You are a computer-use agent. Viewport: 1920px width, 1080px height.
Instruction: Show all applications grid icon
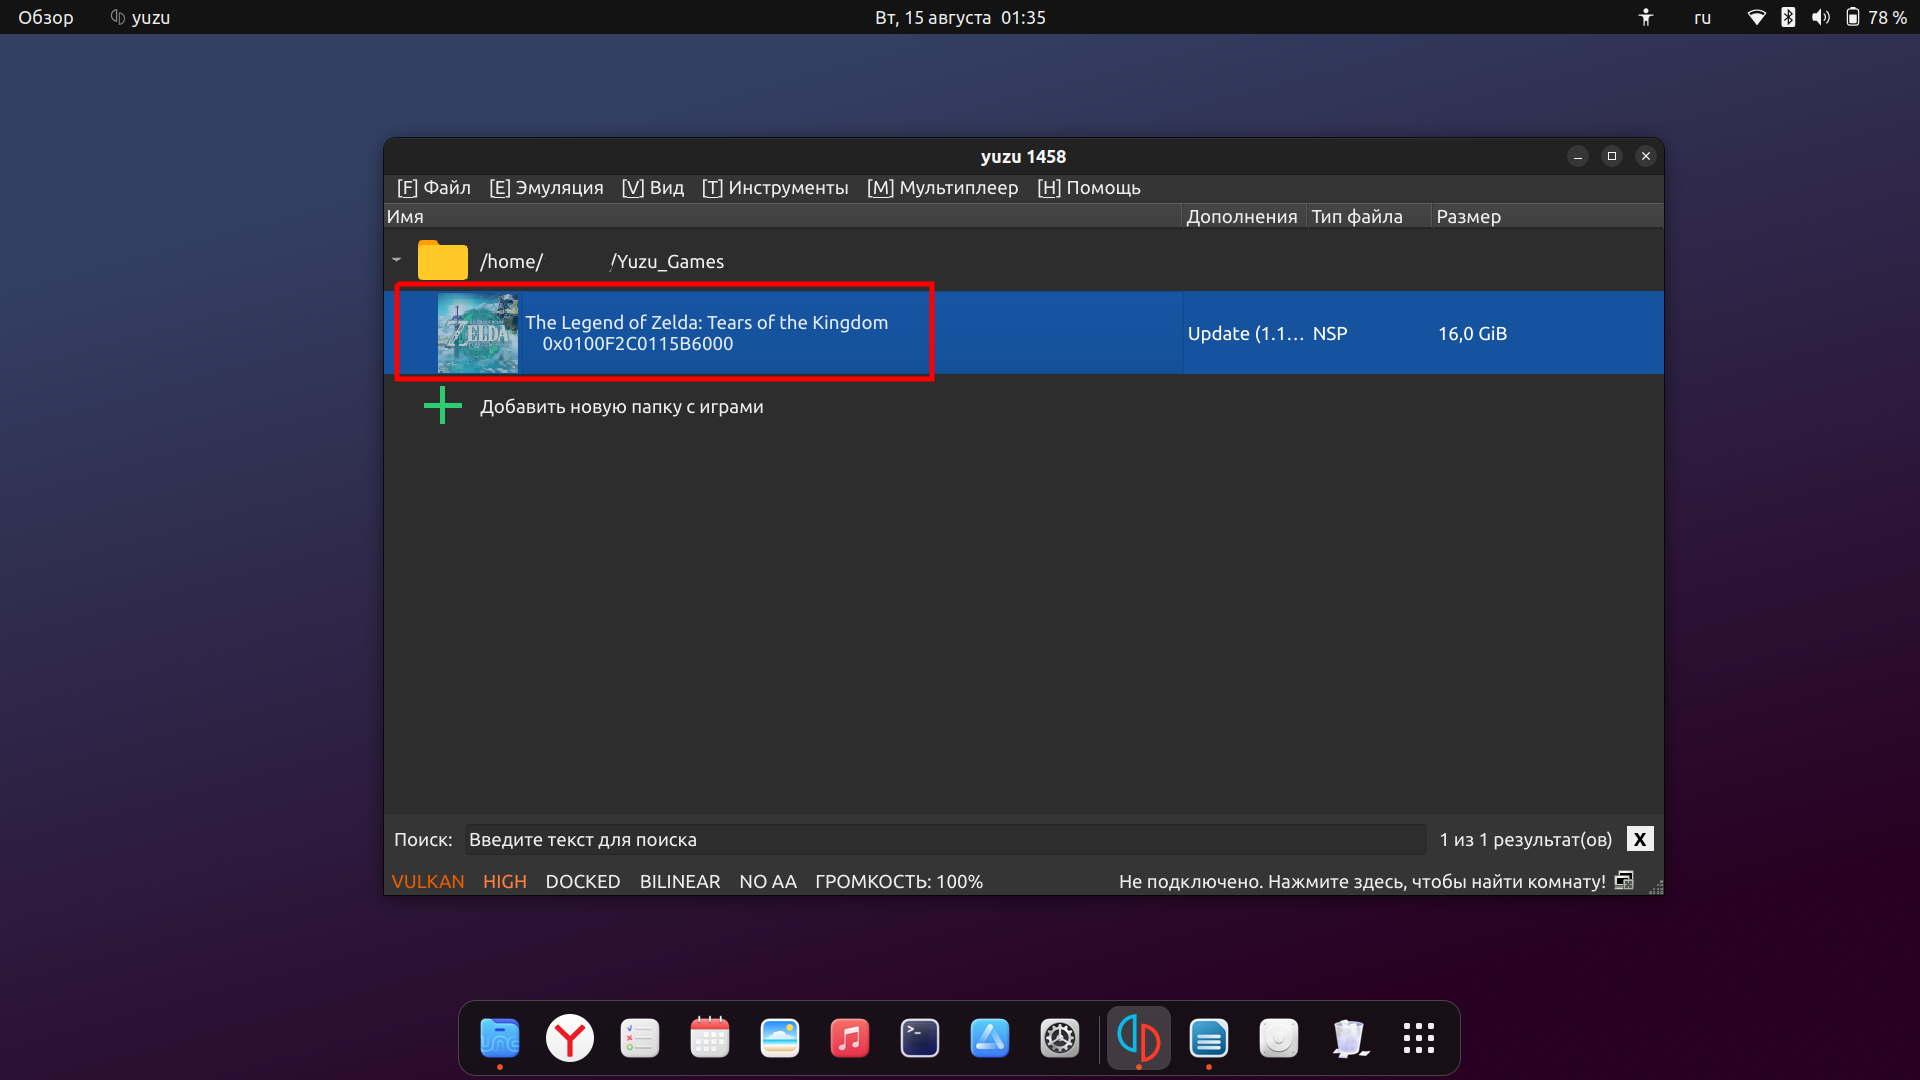coord(1419,1038)
